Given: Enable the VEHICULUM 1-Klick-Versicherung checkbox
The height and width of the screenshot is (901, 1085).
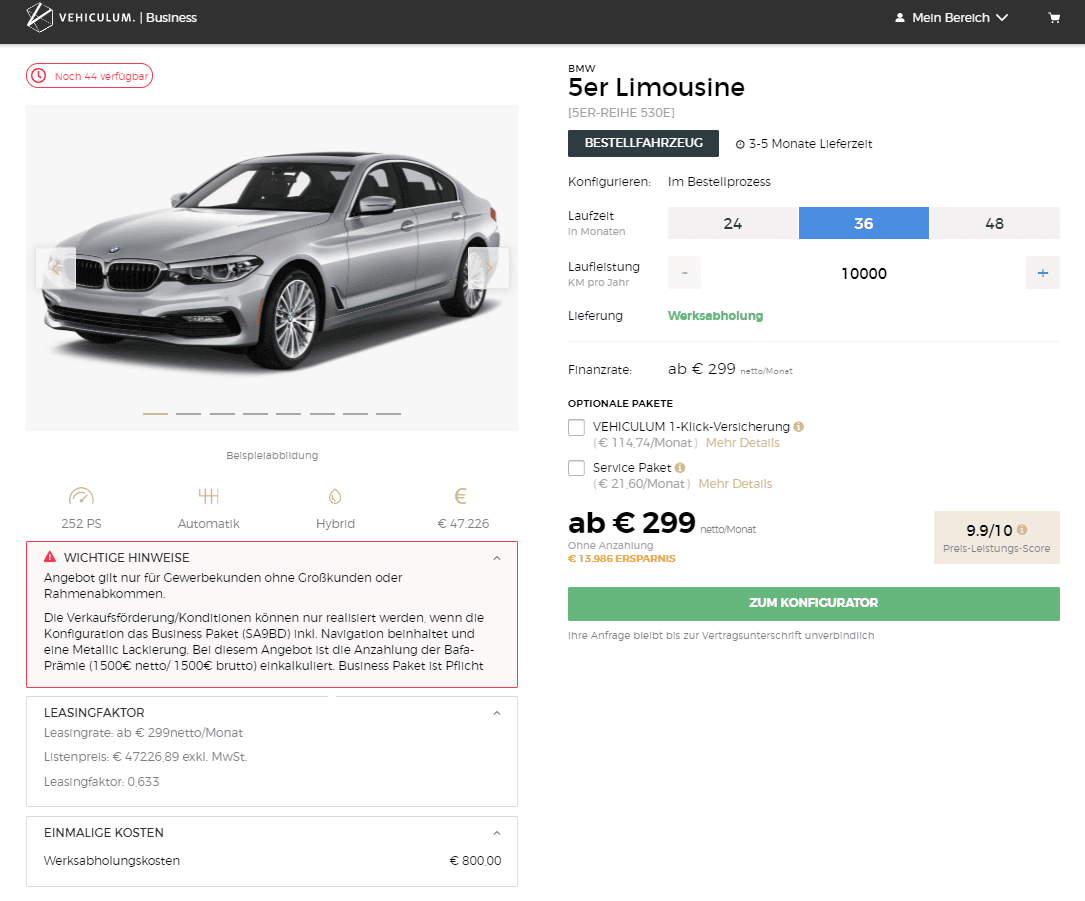Looking at the screenshot, I should pos(576,428).
